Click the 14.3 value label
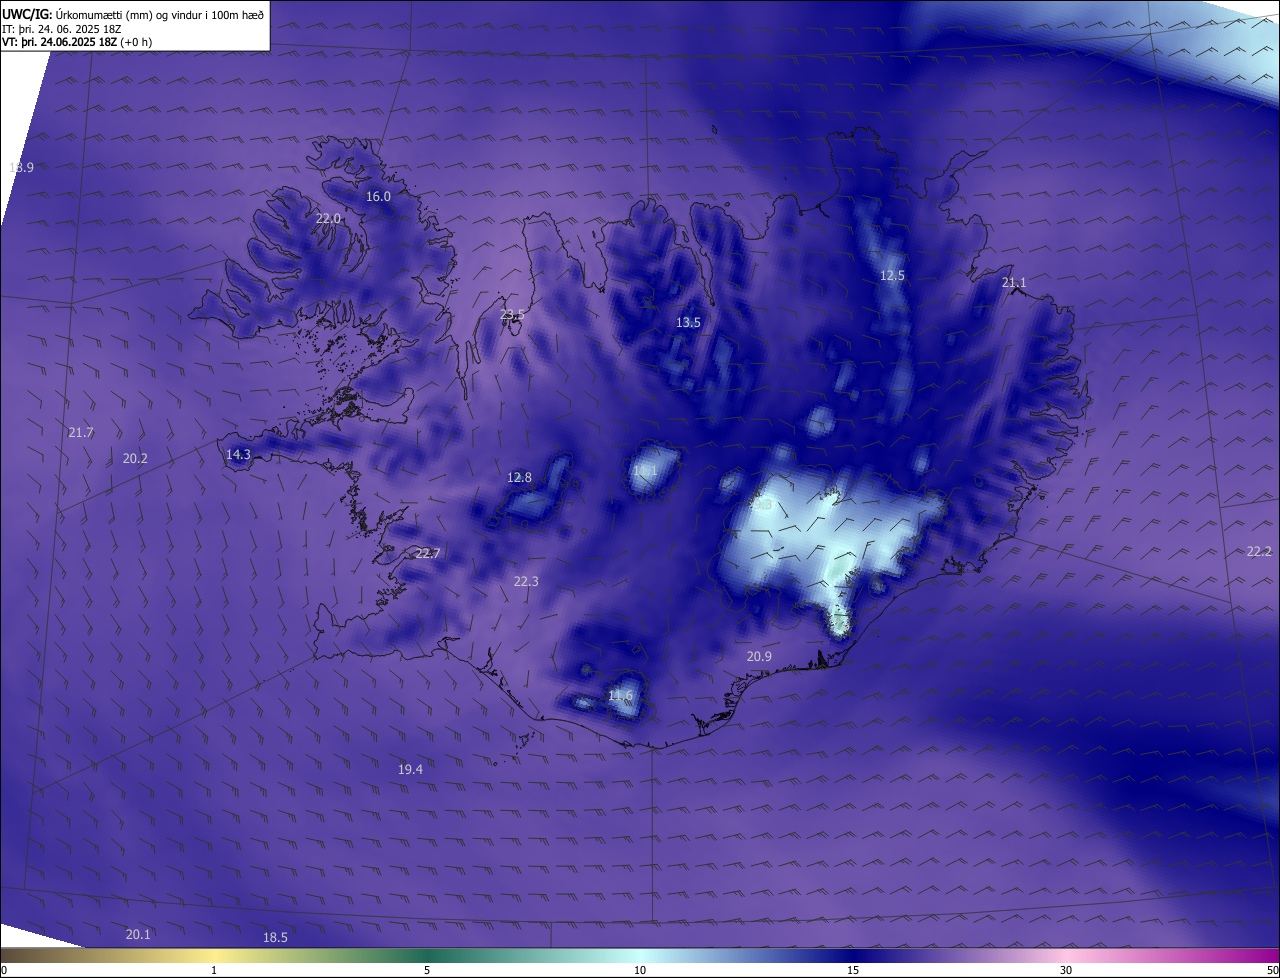 pos(238,455)
